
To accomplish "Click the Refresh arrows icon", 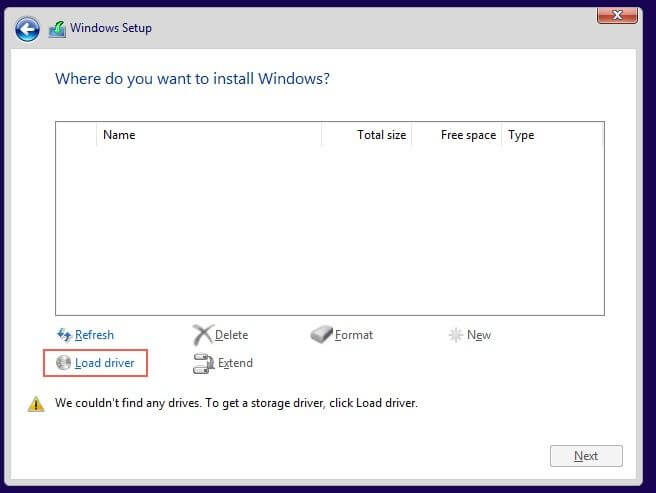I will click(64, 335).
